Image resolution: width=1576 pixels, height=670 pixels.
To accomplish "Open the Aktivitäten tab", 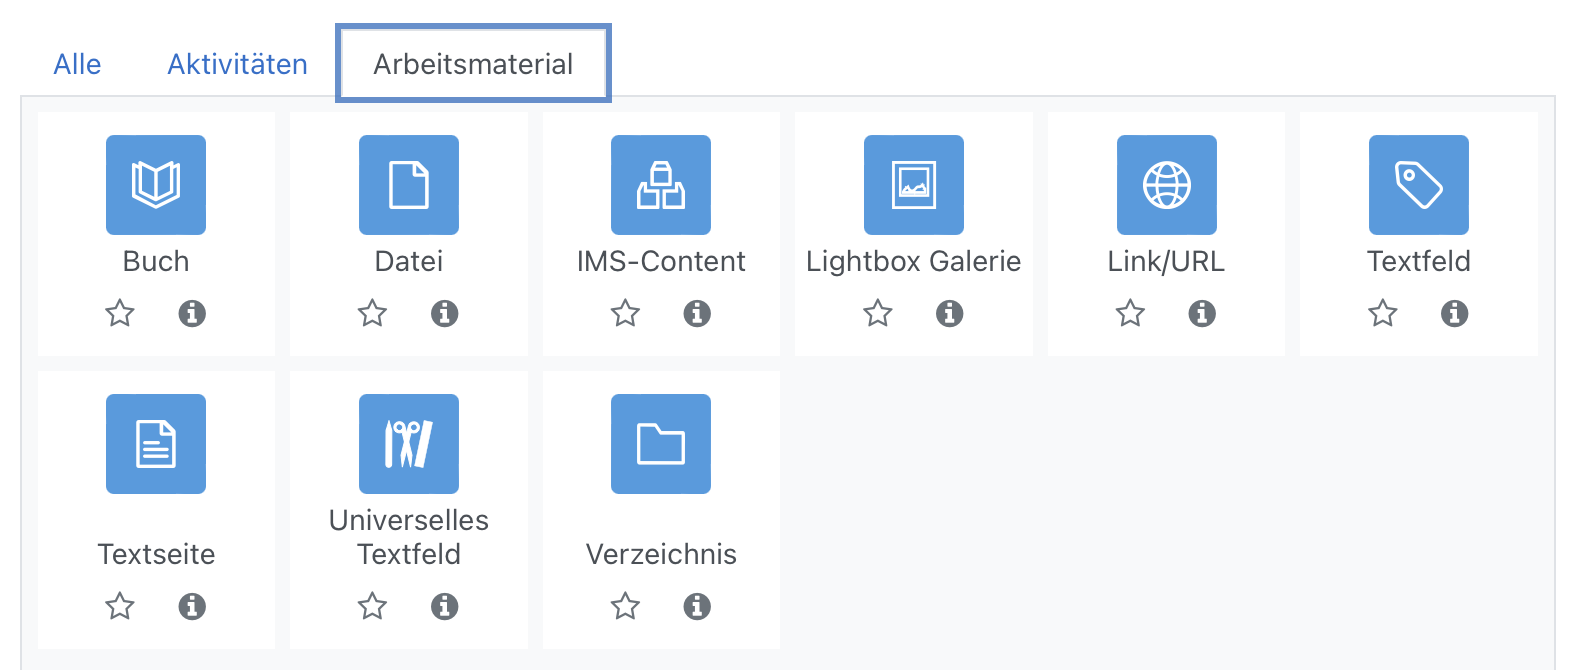I will [237, 64].
